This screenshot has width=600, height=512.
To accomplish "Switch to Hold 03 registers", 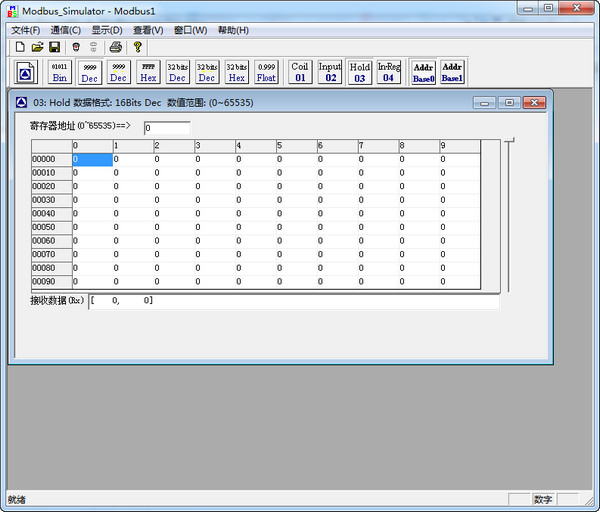I will (x=360, y=72).
